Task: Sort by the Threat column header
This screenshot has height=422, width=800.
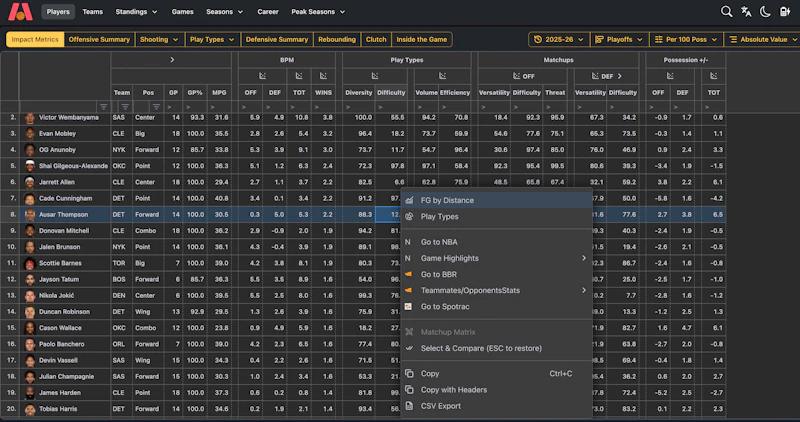Action: [555, 92]
